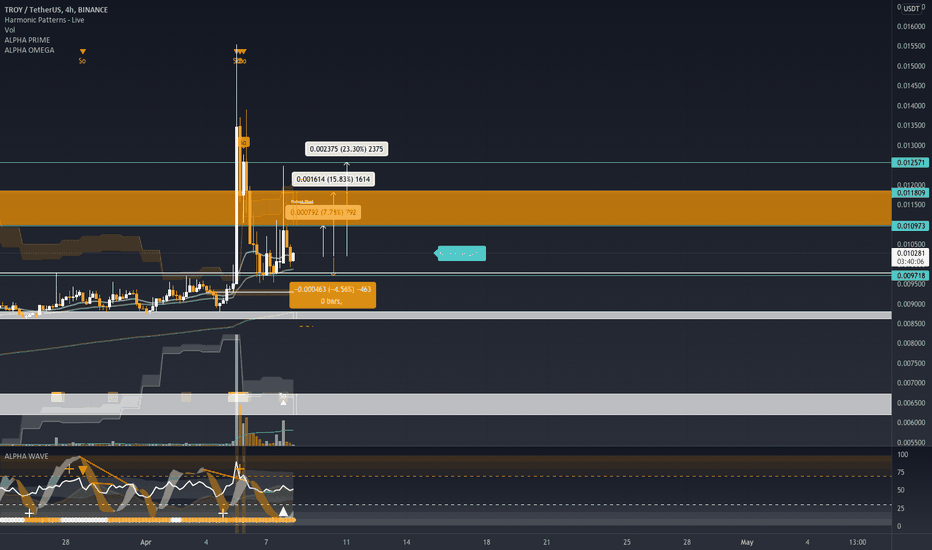This screenshot has width=932, height=550.
Task: Click the 0.015000 price axis tick
Action: 911,66
